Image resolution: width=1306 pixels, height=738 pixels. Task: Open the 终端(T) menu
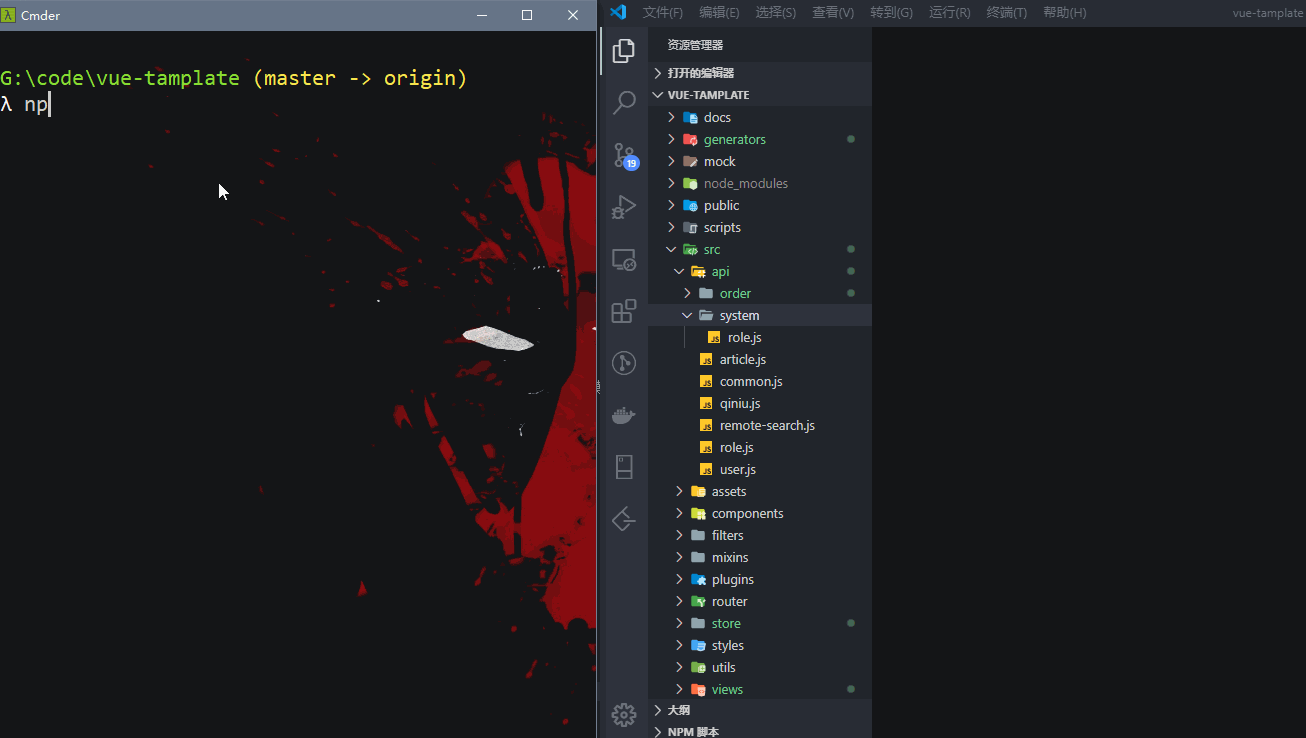point(1007,13)
